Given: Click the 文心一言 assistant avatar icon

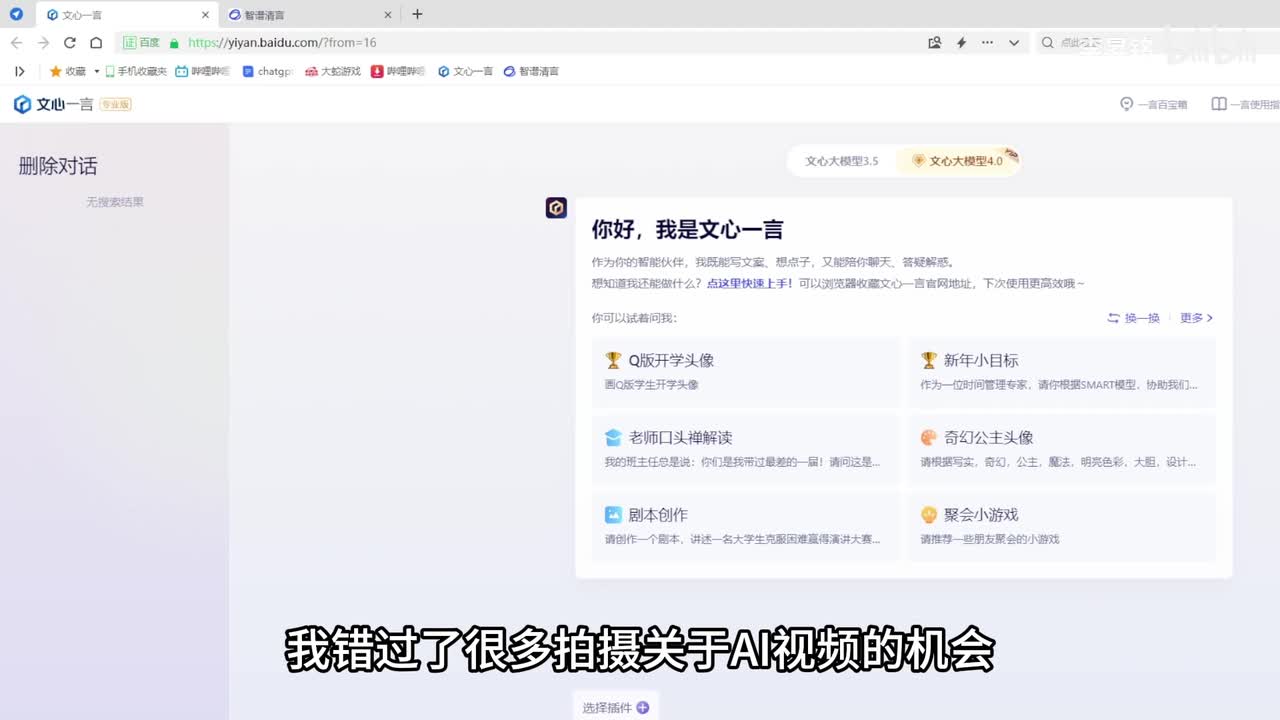Looking at the screenshot, I should (556, 207).
